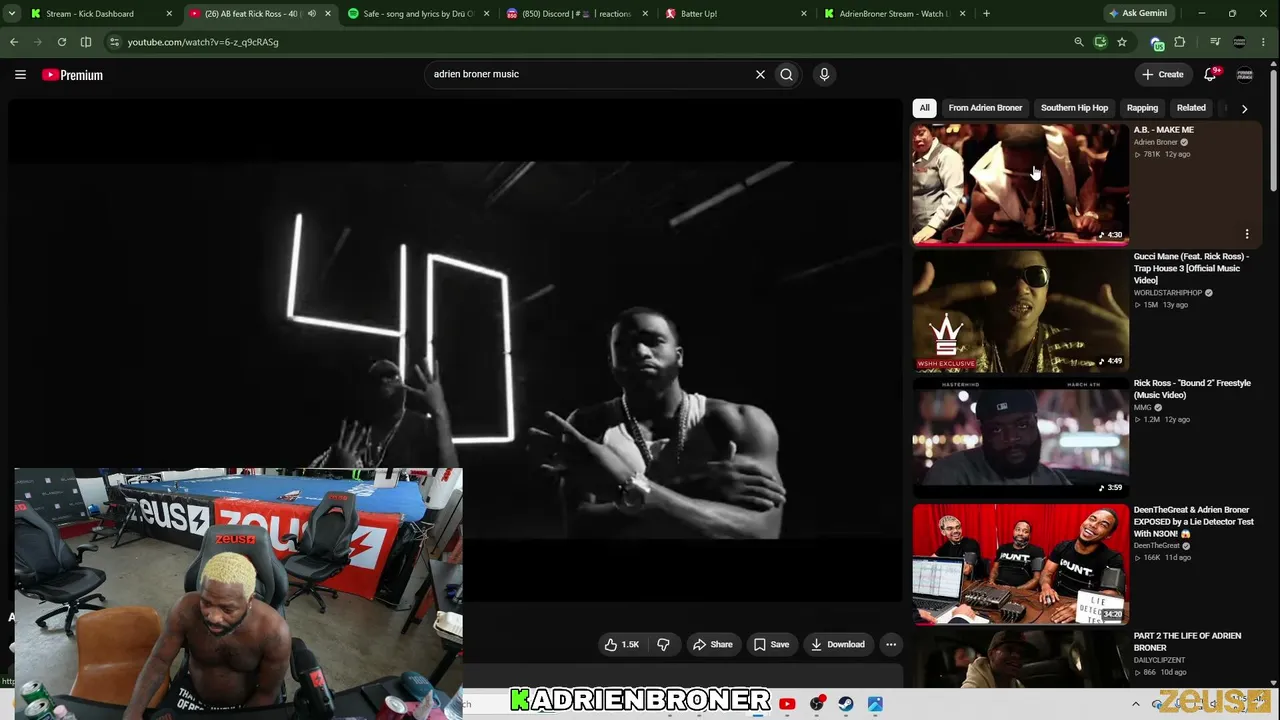Click the video player to toggle playback
Image resolution: width=1280 pixels, height=720 pixels.
(x=455, y=350)
